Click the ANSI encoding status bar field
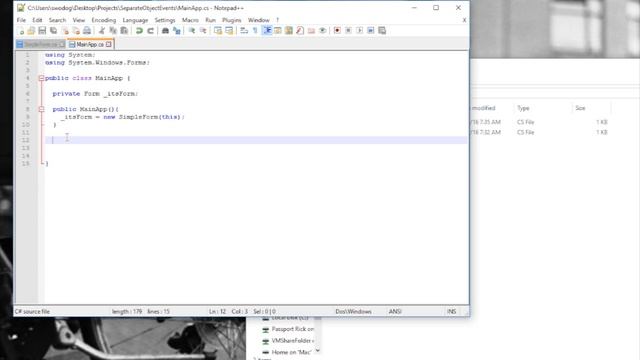 (395, 311)
